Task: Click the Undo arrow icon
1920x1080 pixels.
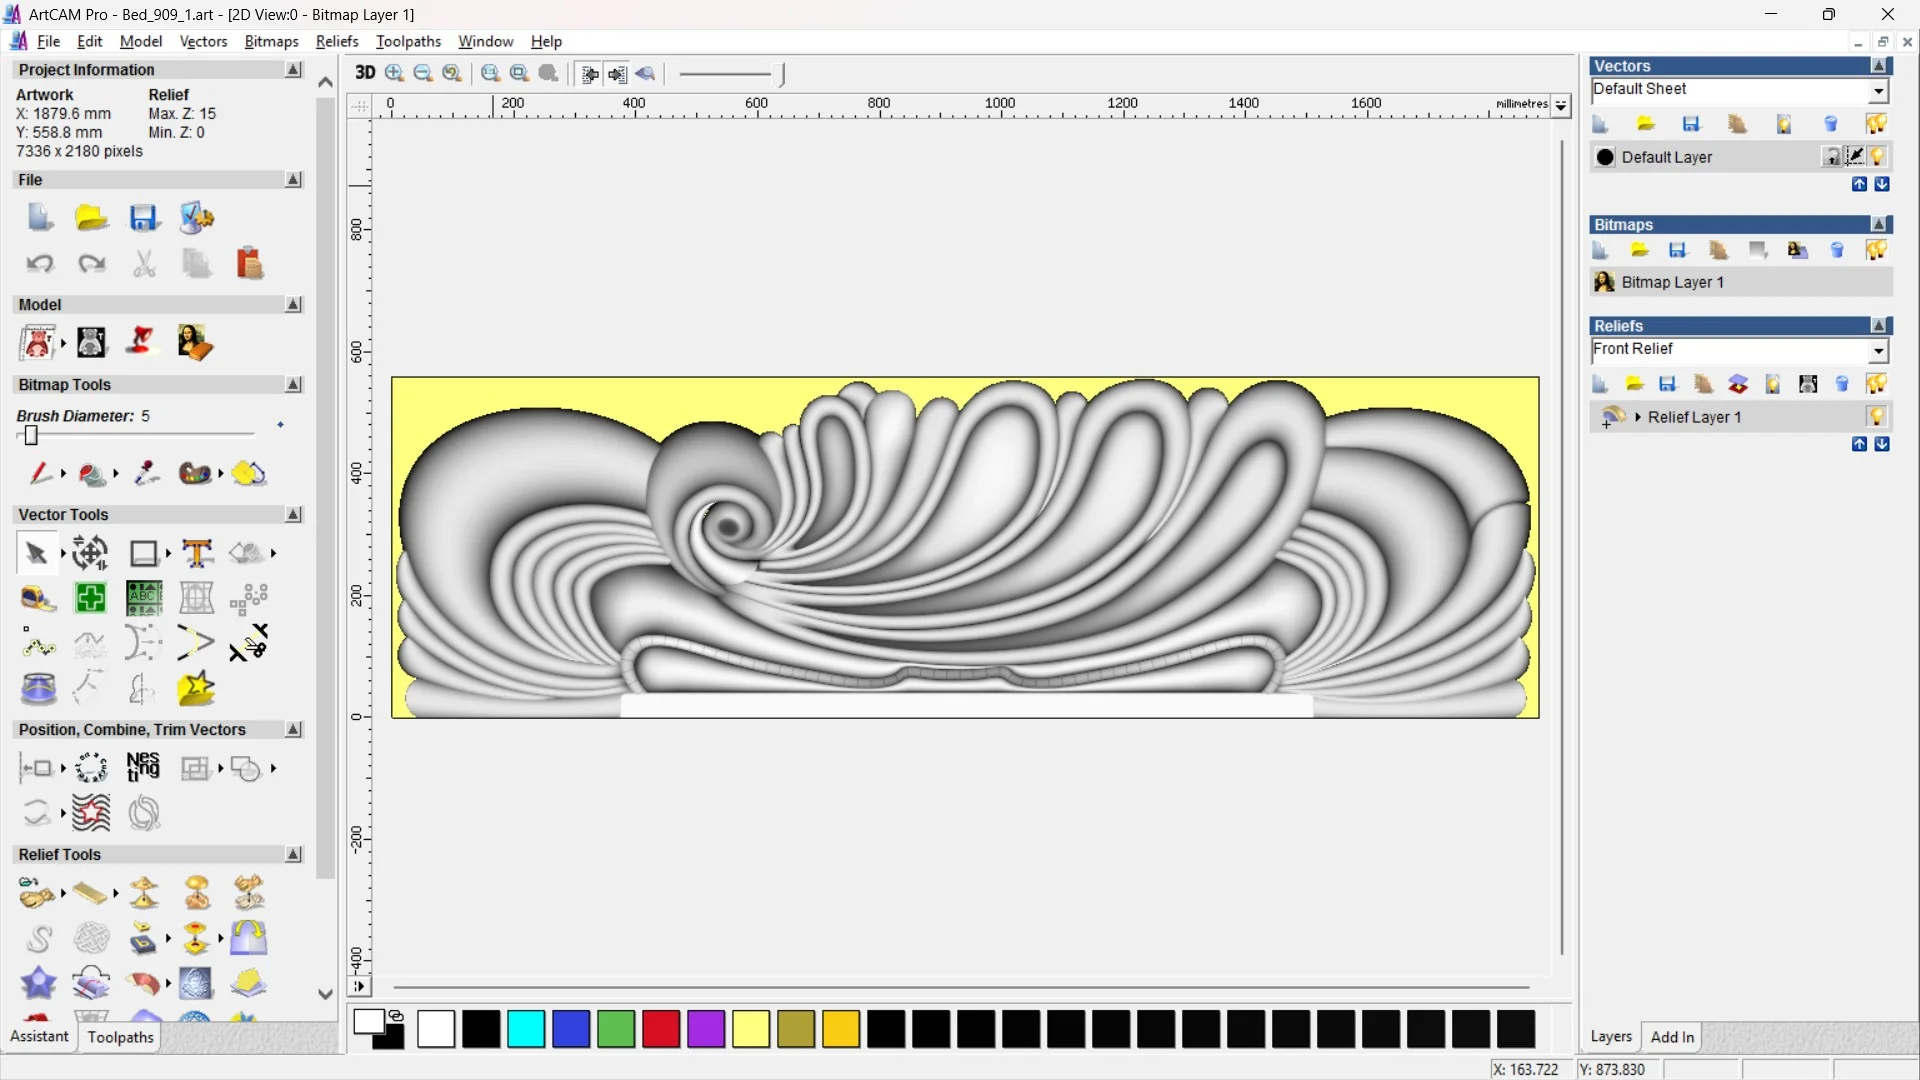Action: point(40,263)
